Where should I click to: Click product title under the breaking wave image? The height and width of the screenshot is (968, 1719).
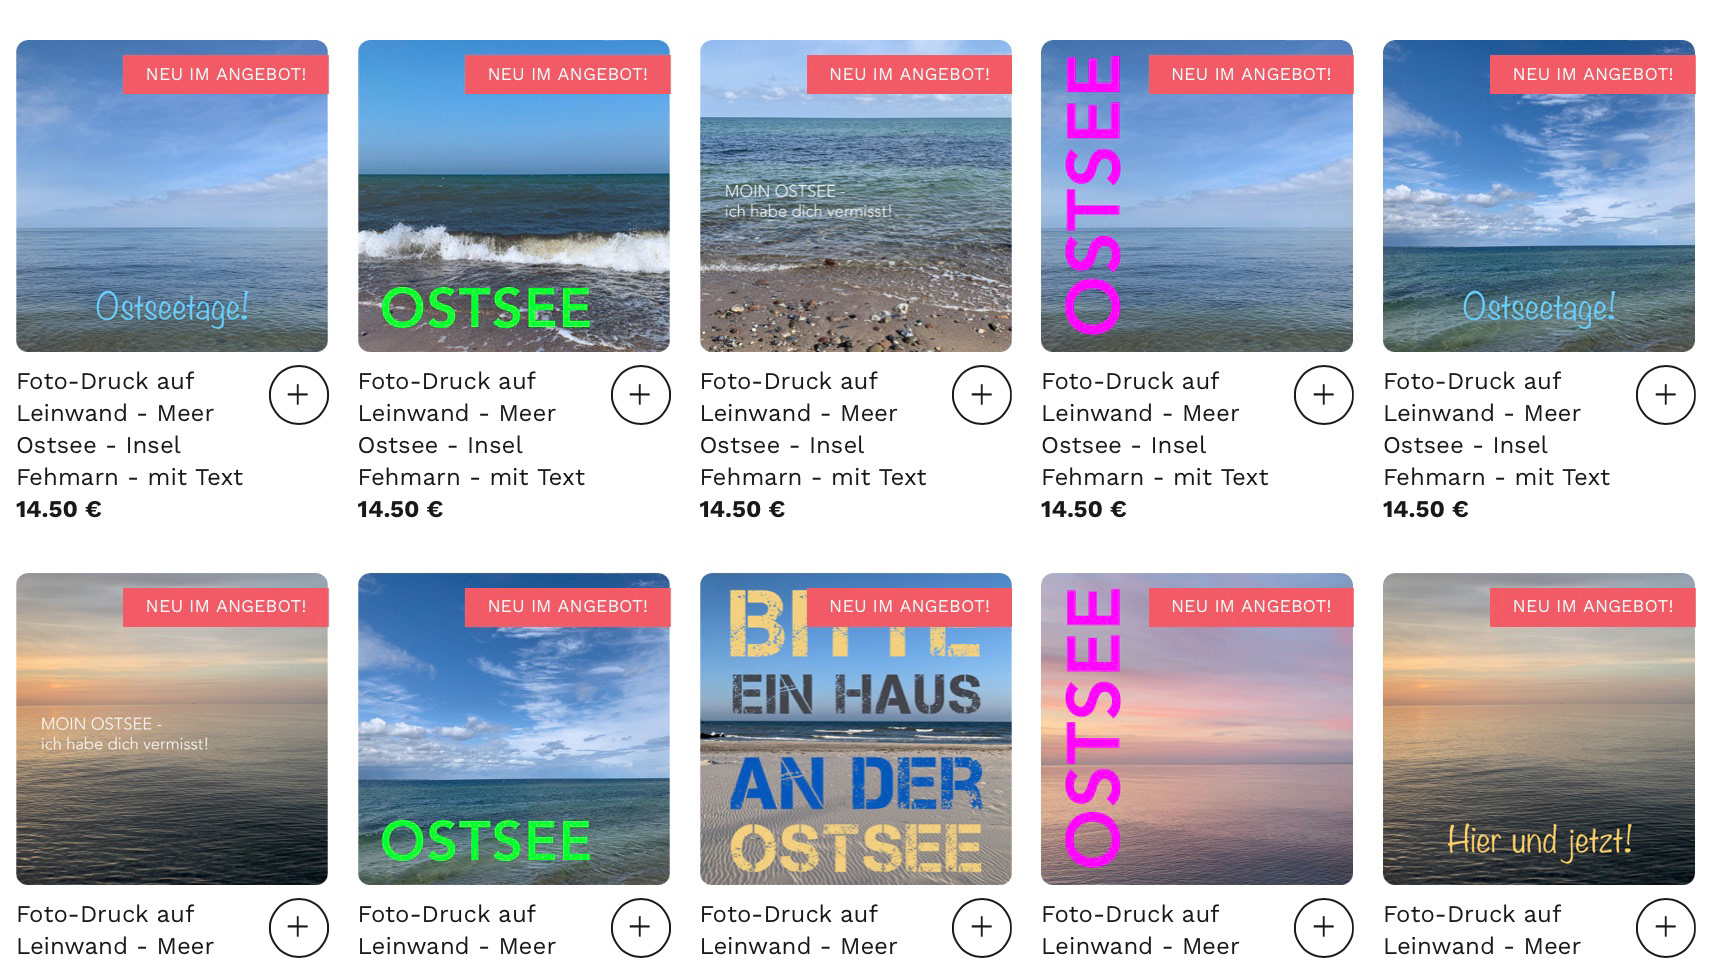tap(471, 429)
